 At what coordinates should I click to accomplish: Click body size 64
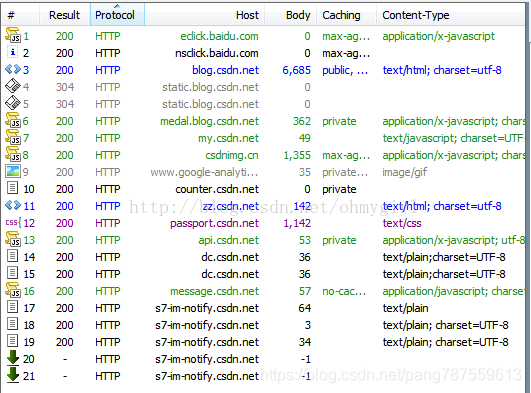(x=304, y=308)
